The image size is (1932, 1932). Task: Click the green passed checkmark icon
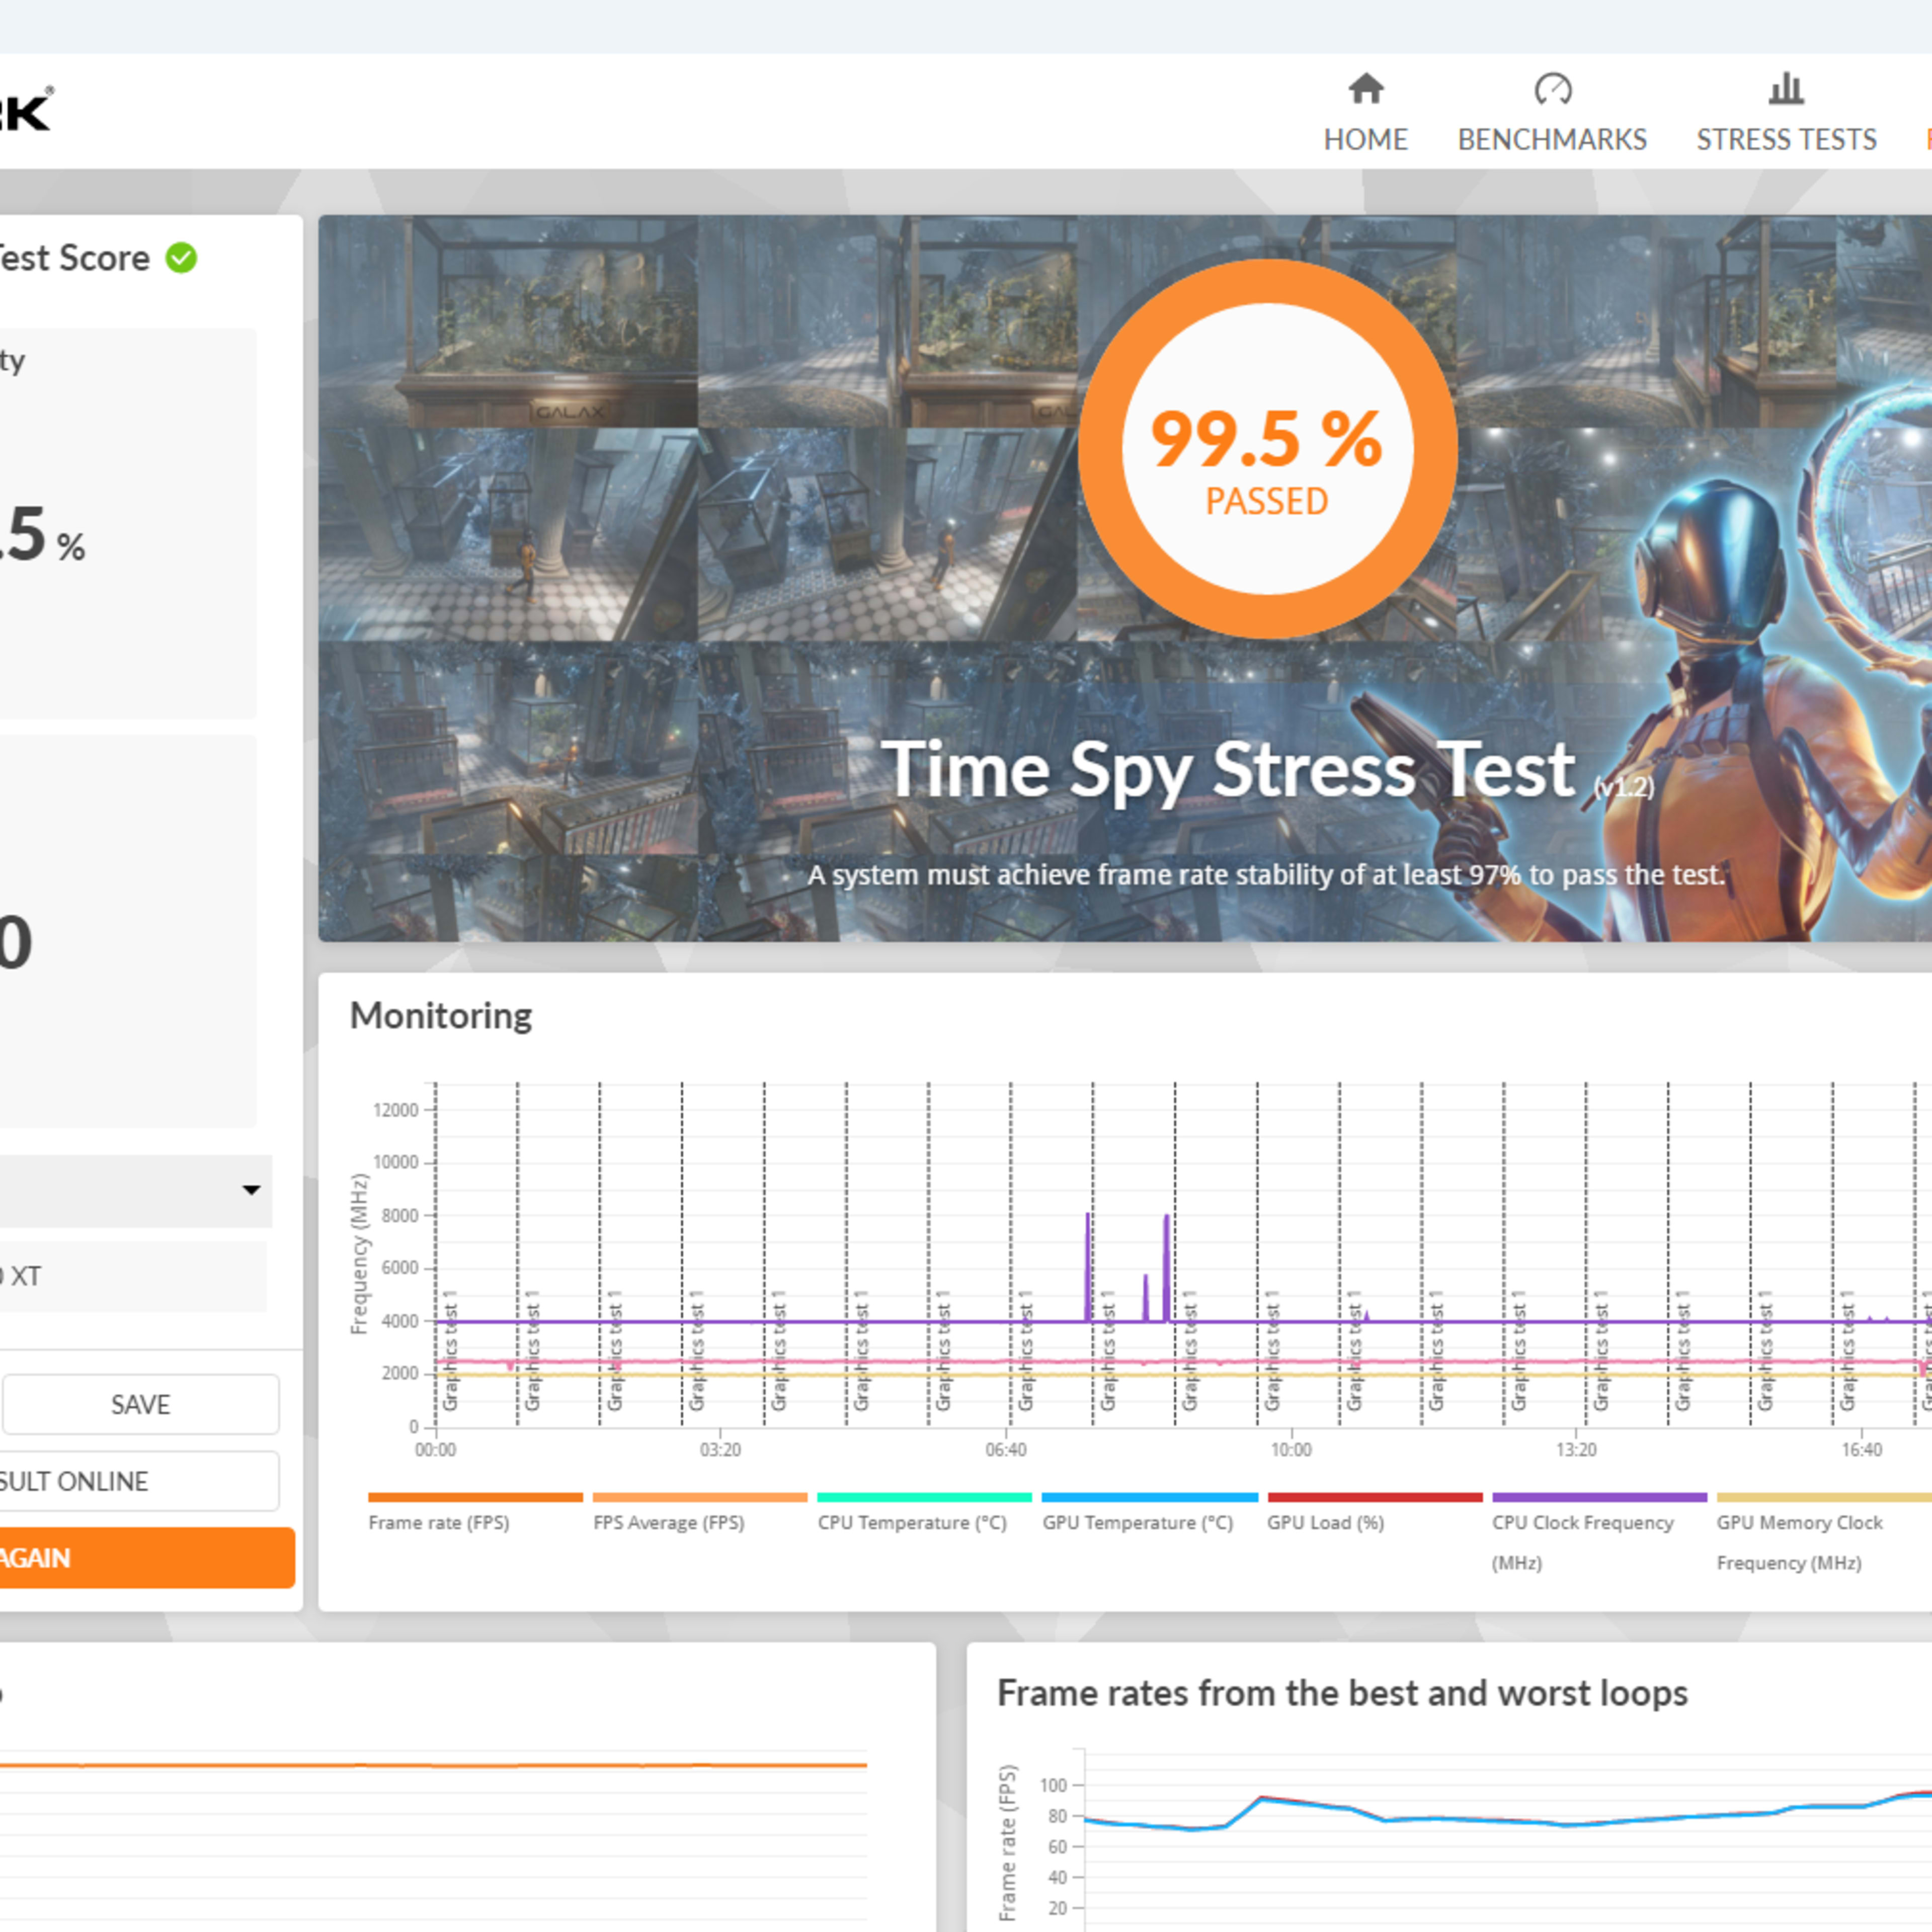click(181, 258)
